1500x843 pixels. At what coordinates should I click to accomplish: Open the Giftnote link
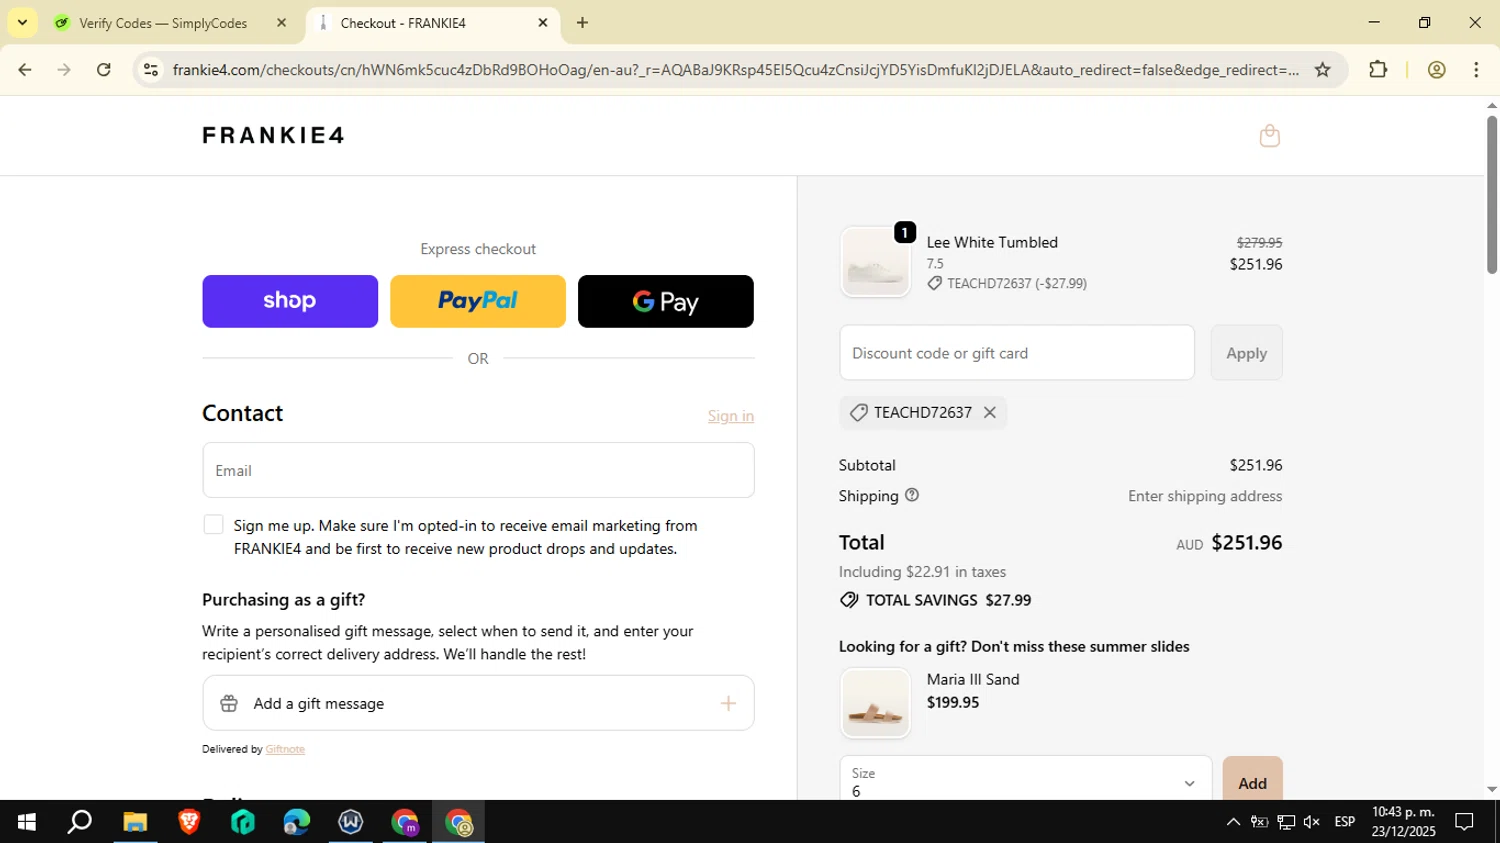coord(285,749)
